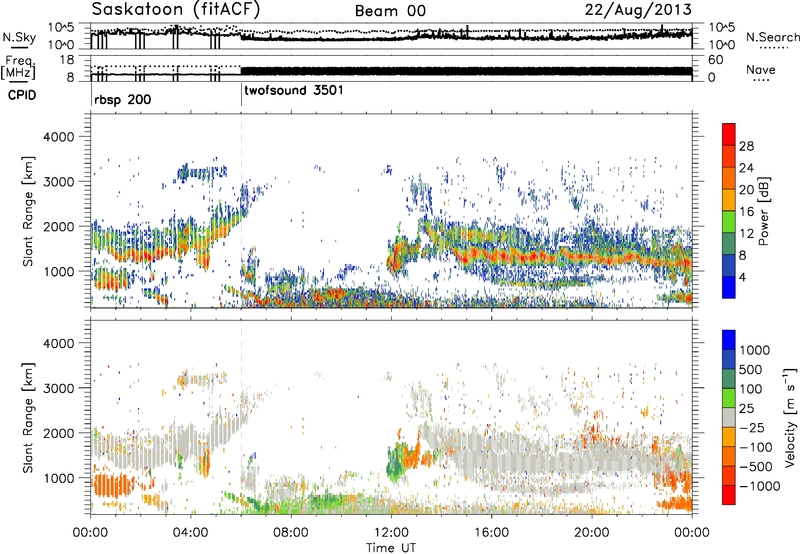Click the '4' tick on the power scale
800x554 pixels.
742,277
